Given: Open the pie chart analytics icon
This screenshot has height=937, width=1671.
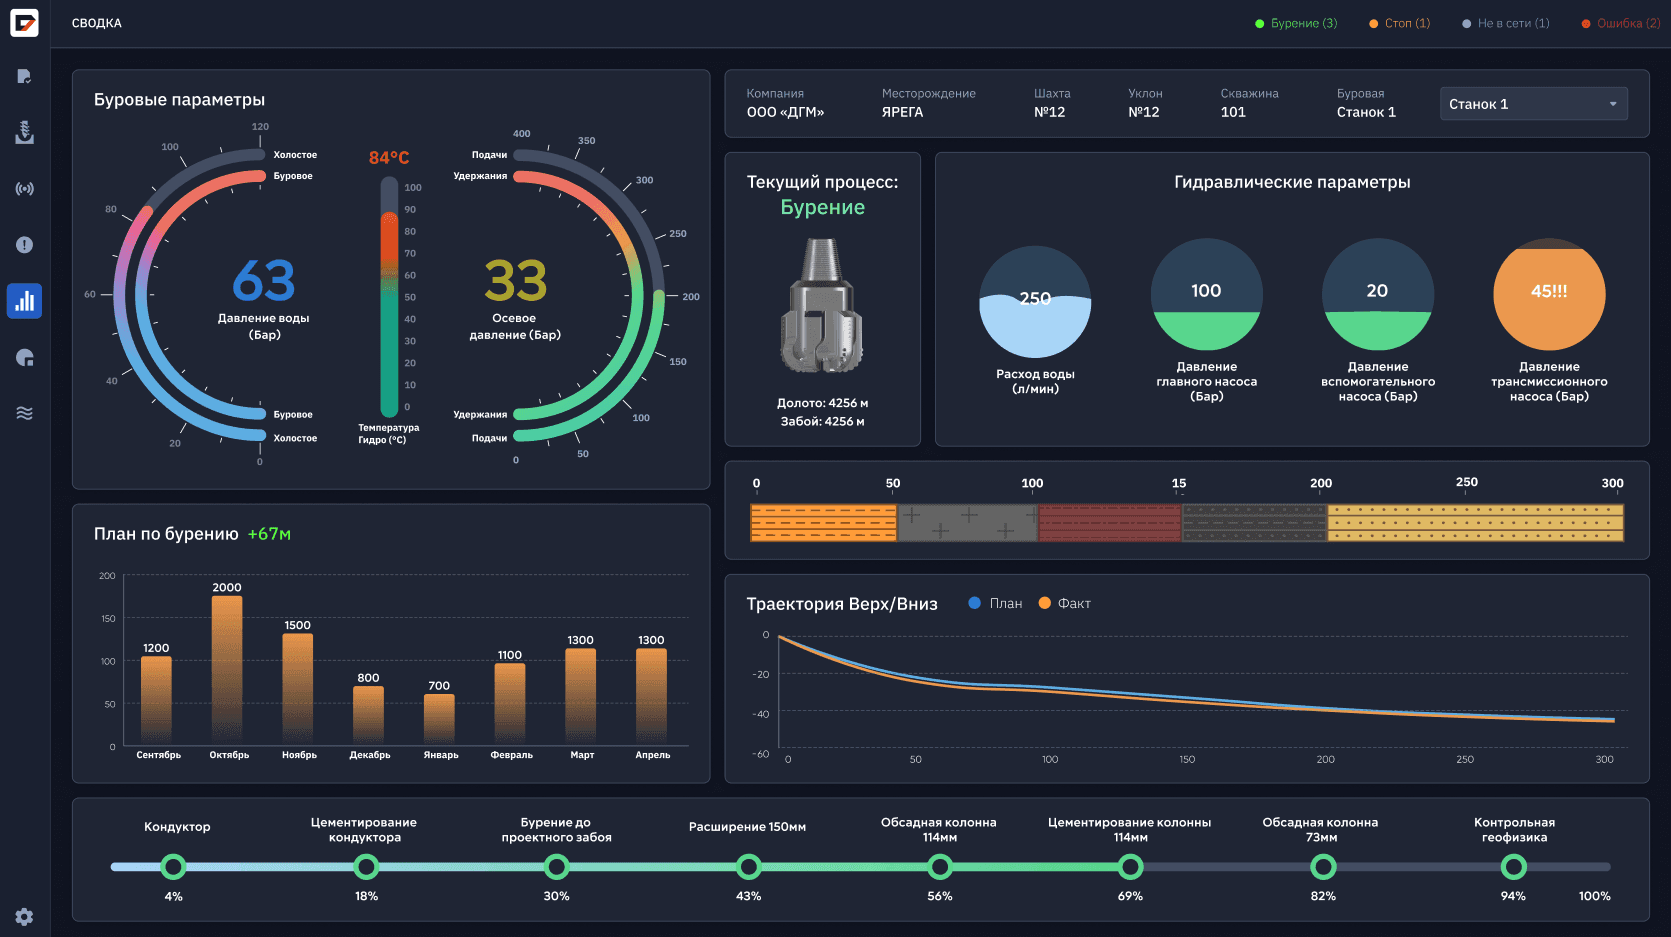Looking at the screenshot, I should tap(25, 357).
